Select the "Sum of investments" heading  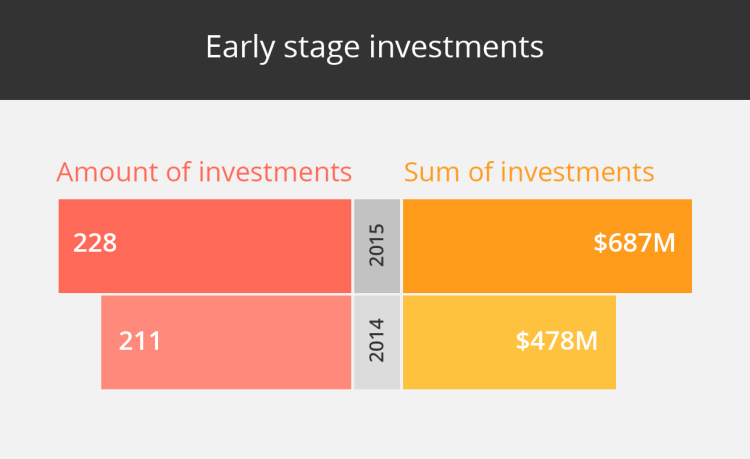point(529,172)
